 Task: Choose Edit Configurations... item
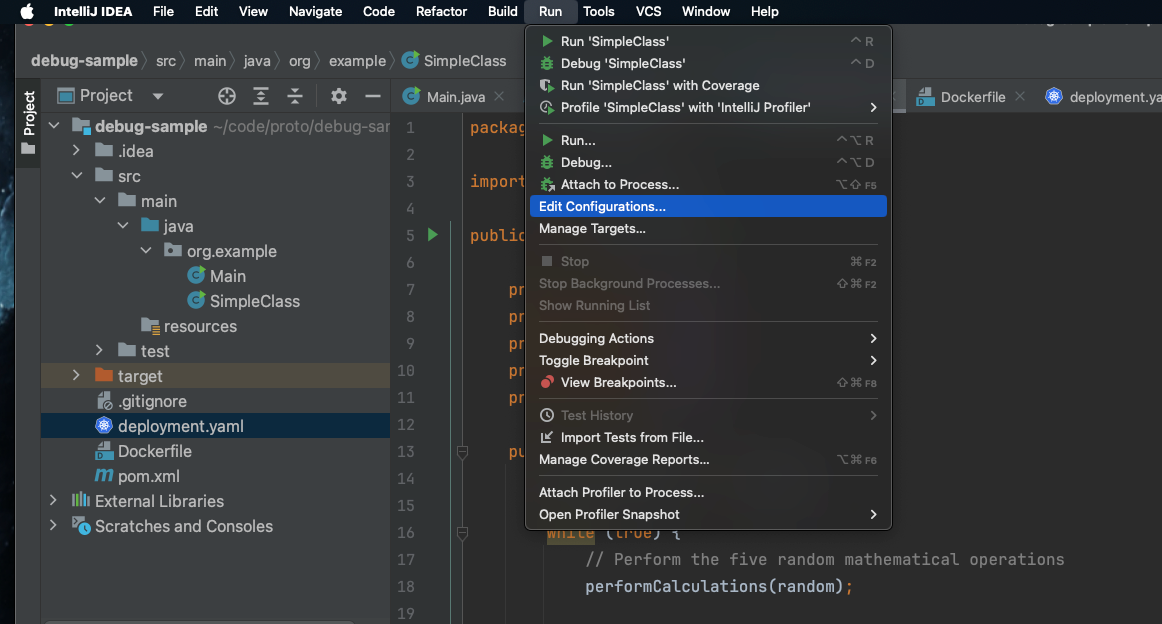(708, 206)
